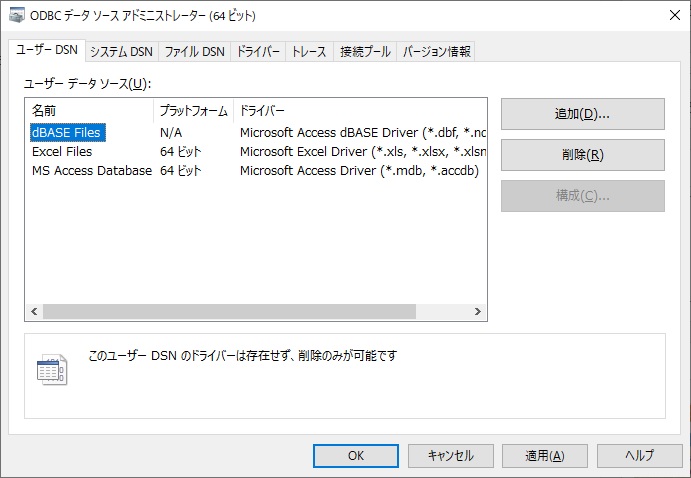Viewport: 691px width, 478px height.
Task: Click the driver-missing description text
Action: (242, 356)
